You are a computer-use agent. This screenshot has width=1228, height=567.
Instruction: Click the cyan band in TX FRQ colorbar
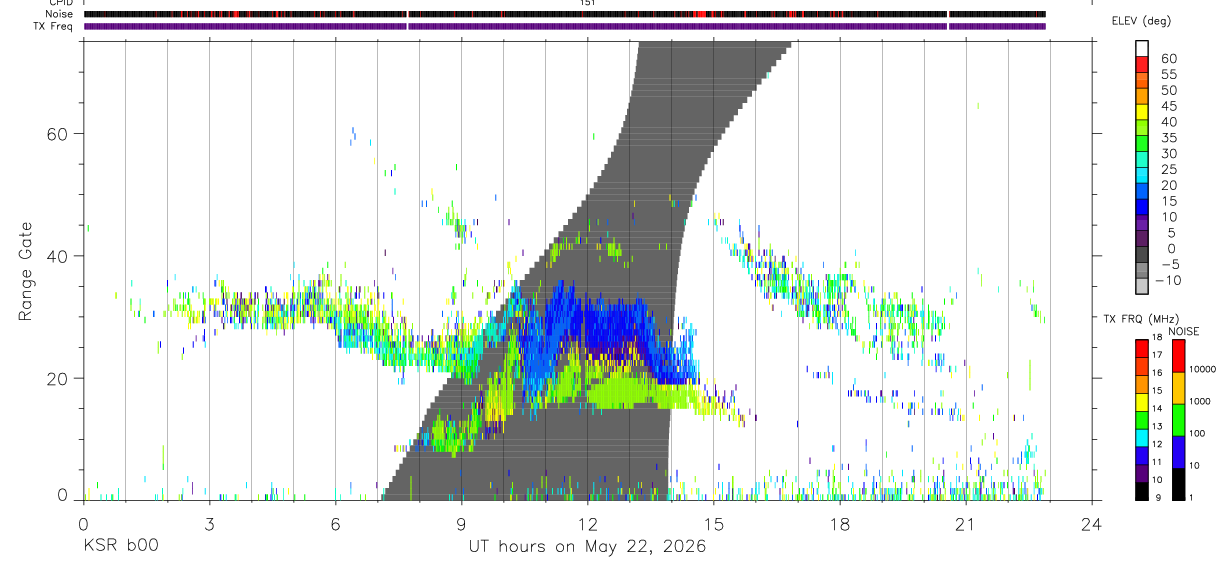coord(1142,438)
